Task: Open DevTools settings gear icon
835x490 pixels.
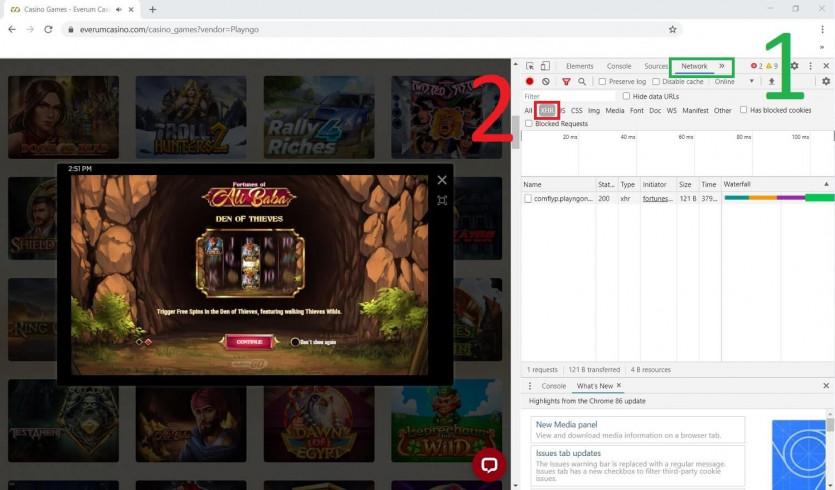Action: pyautogui.click(x=794, y=66)
